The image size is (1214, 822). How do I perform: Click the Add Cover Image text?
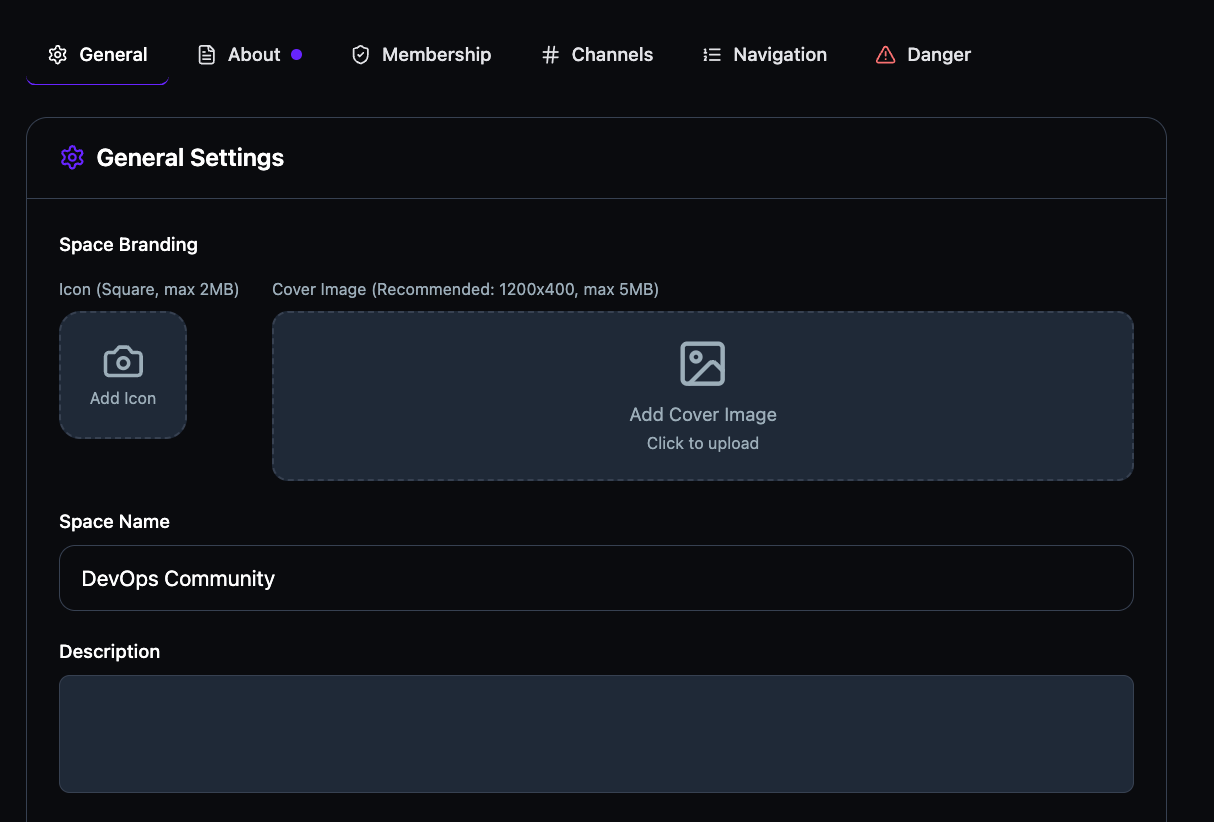coord(703,415)
